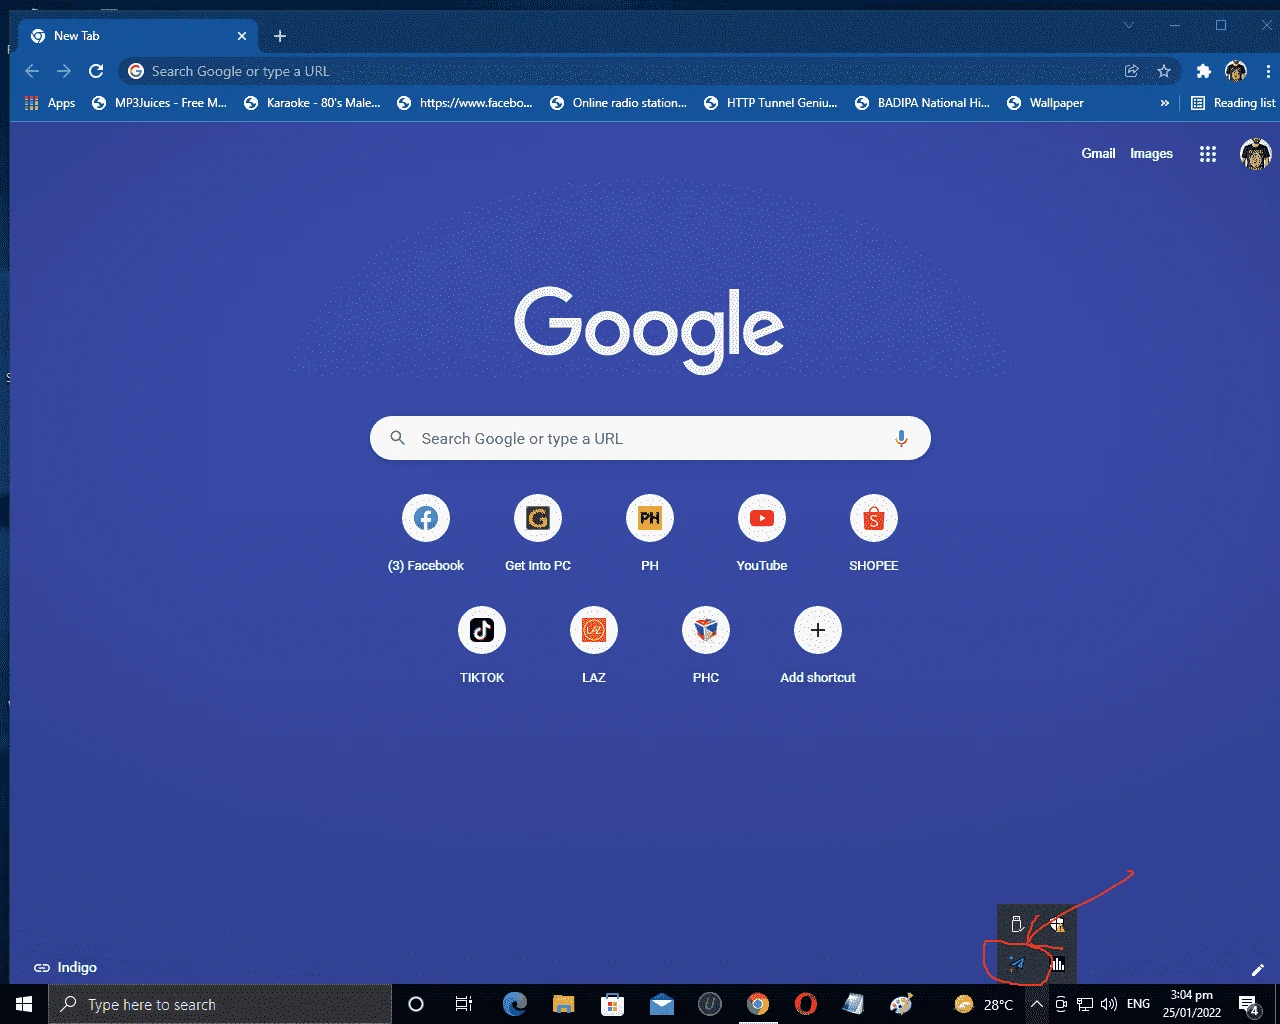The height and width of the screenshot is (1024, 1280).
Task: Open the PH shortcut
Action: (x=650, y=534)
